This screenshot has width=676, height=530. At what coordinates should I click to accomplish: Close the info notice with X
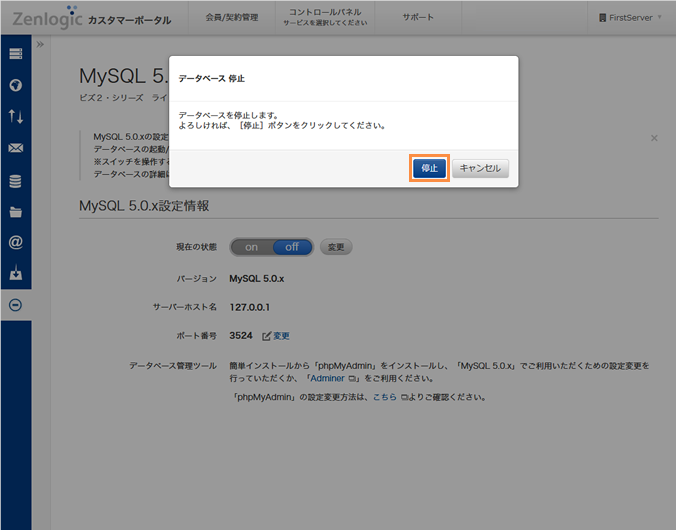(x=654, y=138)
